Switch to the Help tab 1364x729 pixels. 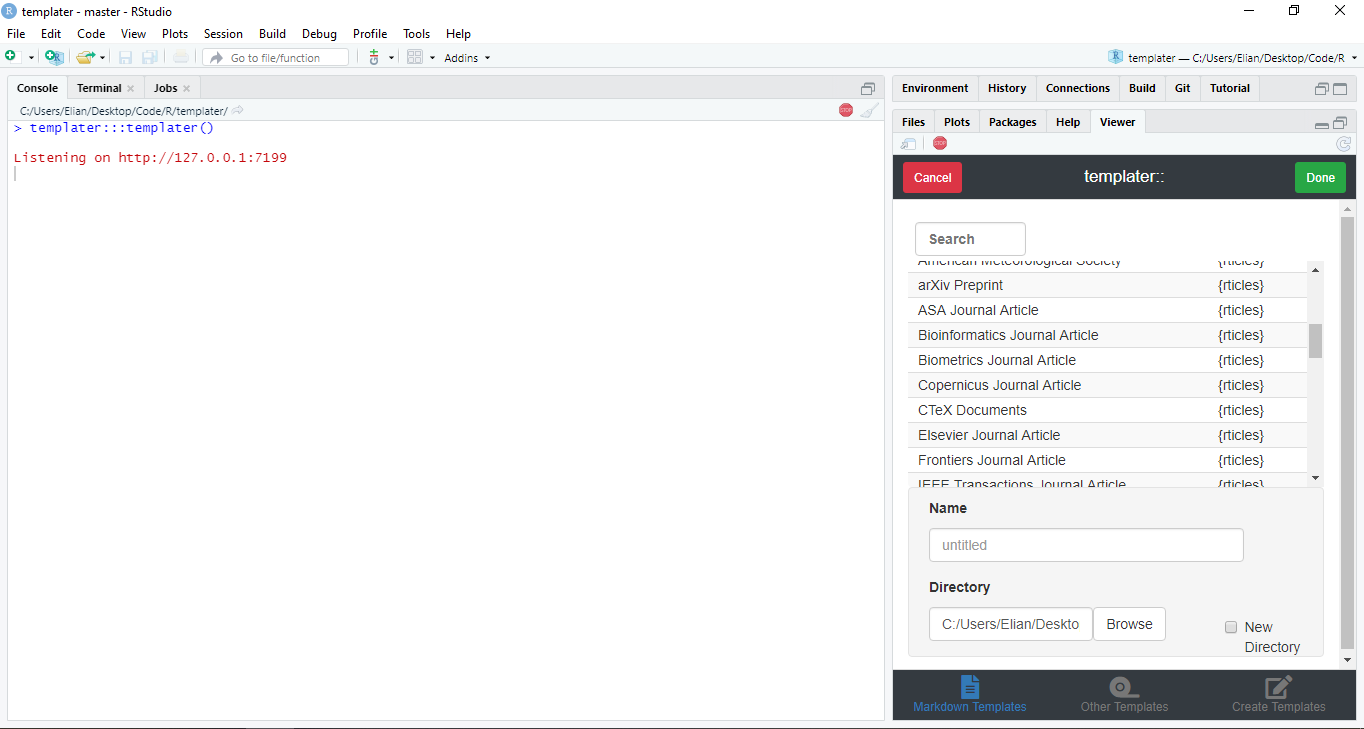[1068, 122]
